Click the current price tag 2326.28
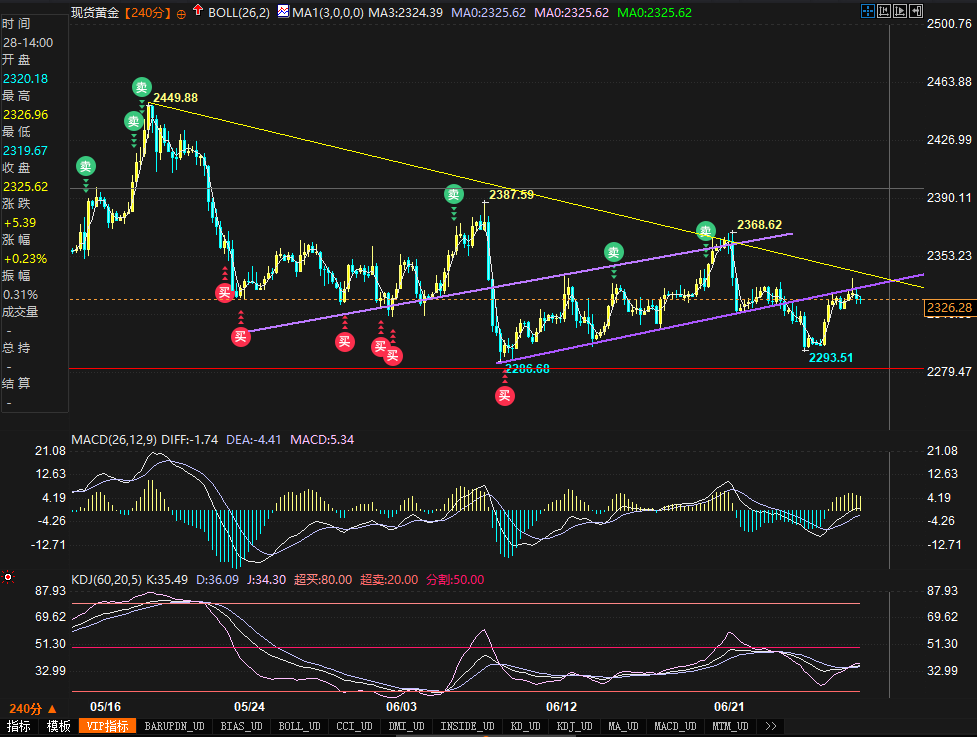The image size is (977, 737). coord(948,308)
